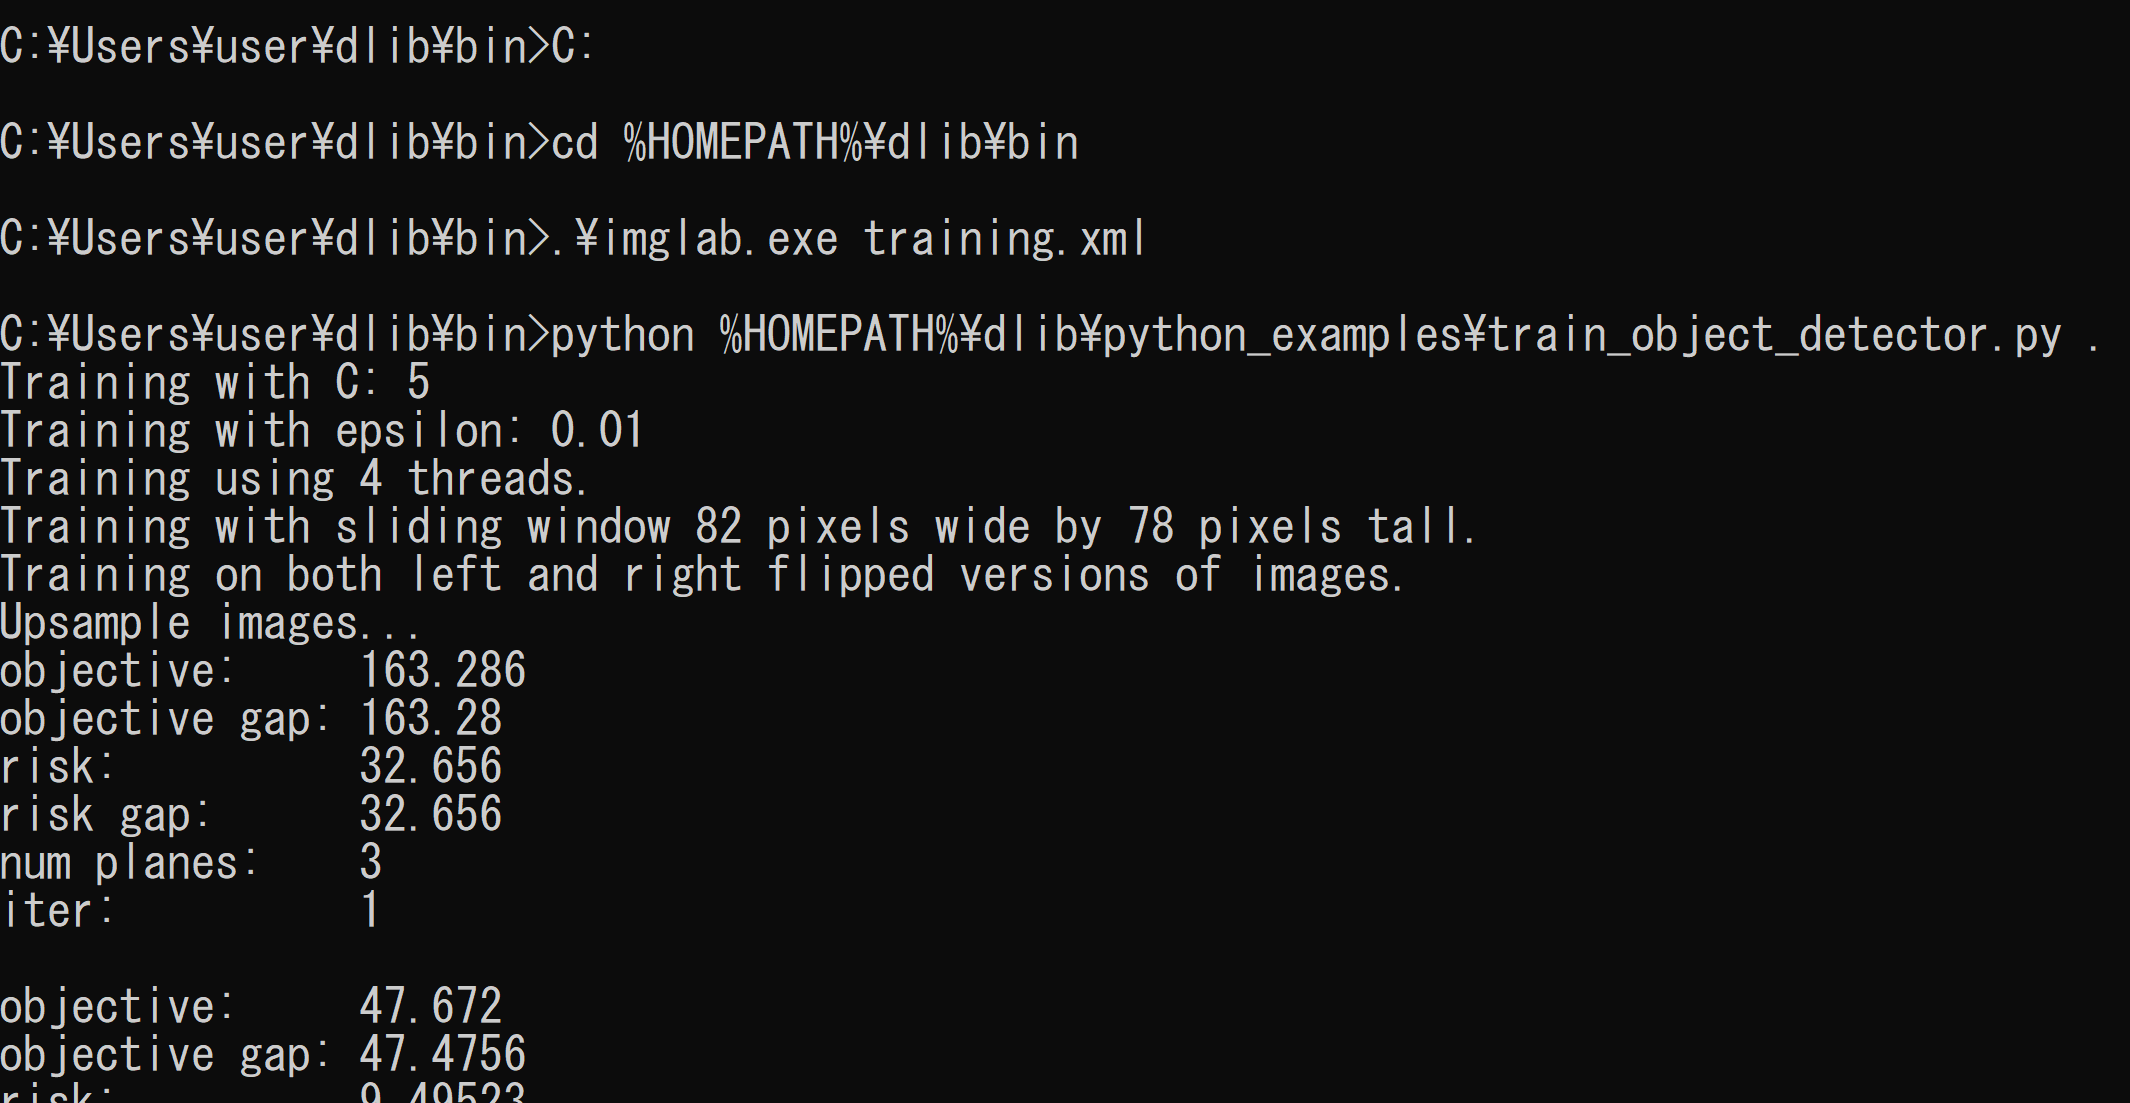
Task: Click the objective gap value 163.28
Action: [430, 718]
